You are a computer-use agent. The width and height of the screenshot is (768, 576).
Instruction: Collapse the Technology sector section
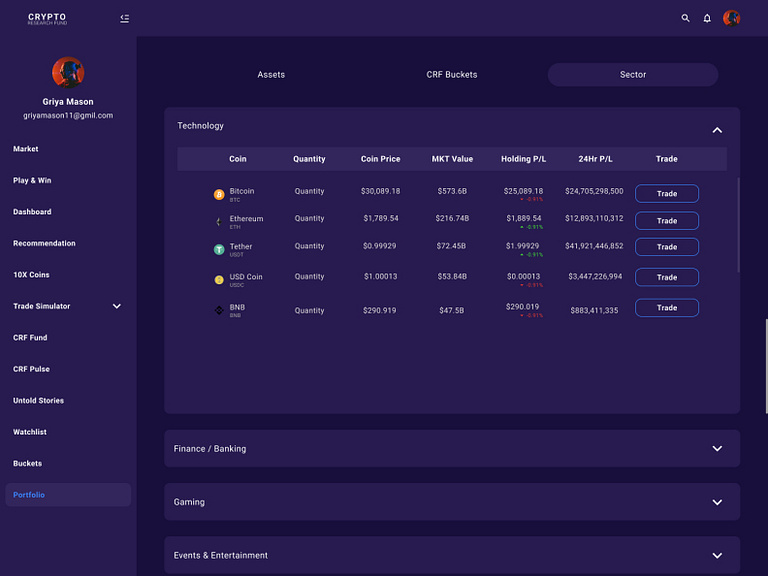tap(717, 130)
